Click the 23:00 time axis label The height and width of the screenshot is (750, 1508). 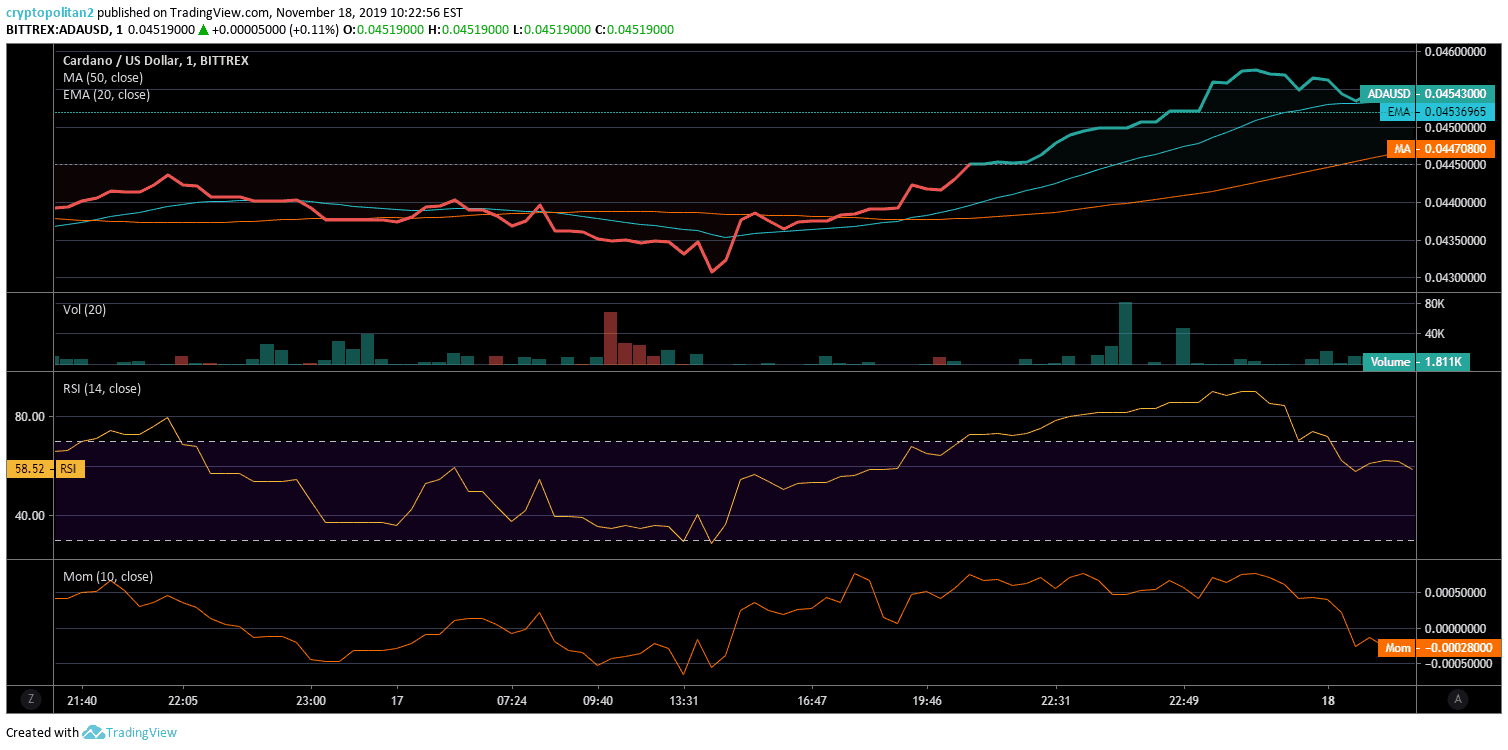[x=311, y=701]
